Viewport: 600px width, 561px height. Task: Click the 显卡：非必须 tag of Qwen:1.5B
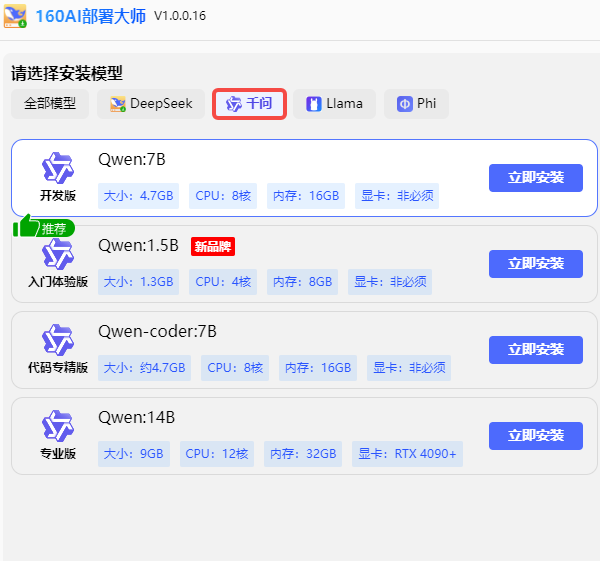[390, 282]
